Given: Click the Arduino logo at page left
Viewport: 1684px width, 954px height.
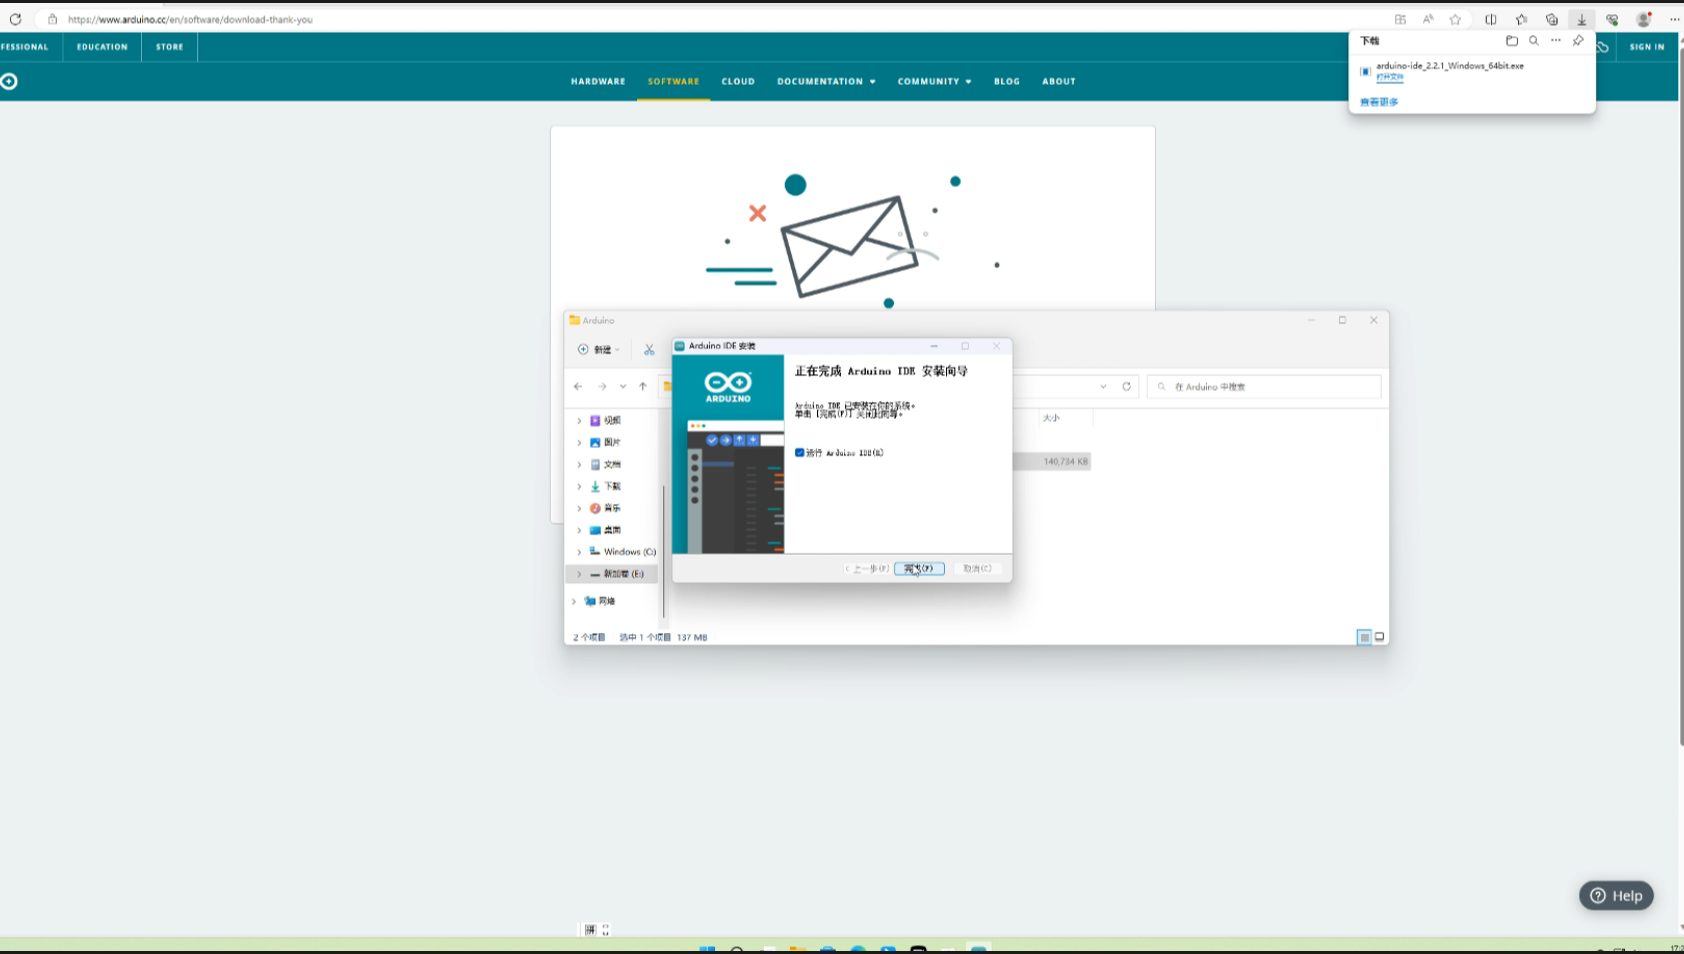Looking at the screenshot, I should coord(9,82).
